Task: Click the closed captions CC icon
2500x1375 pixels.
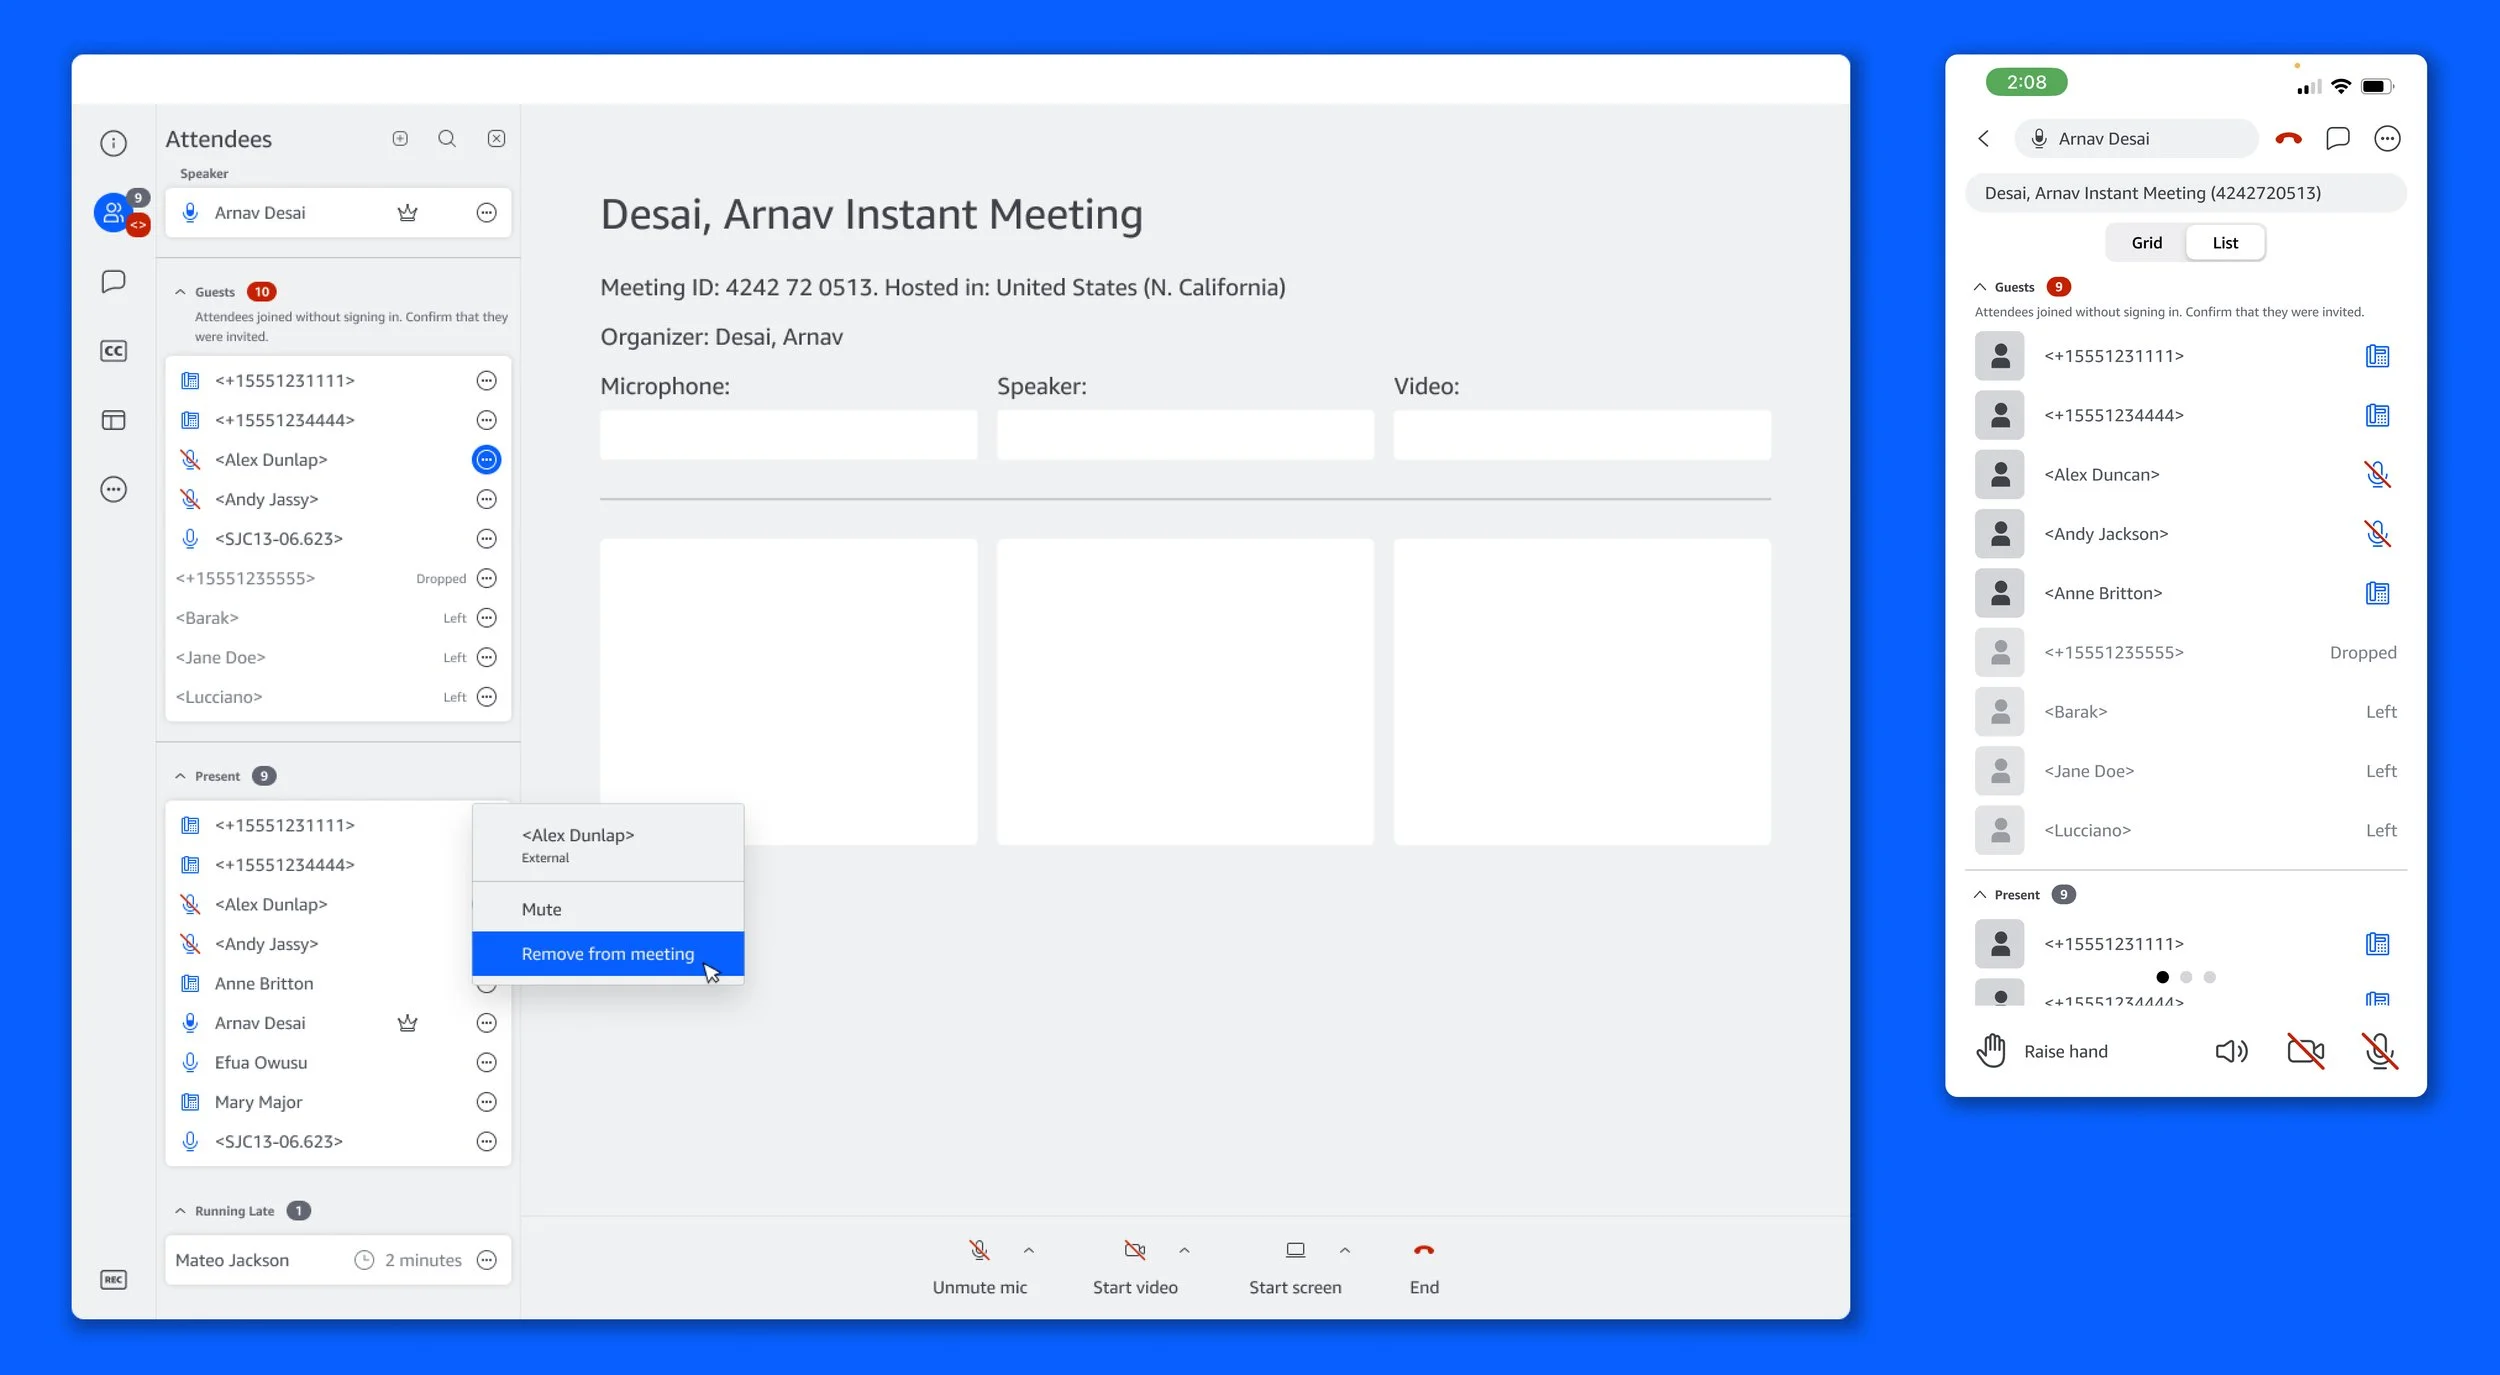Action: [x=113, y=351]
